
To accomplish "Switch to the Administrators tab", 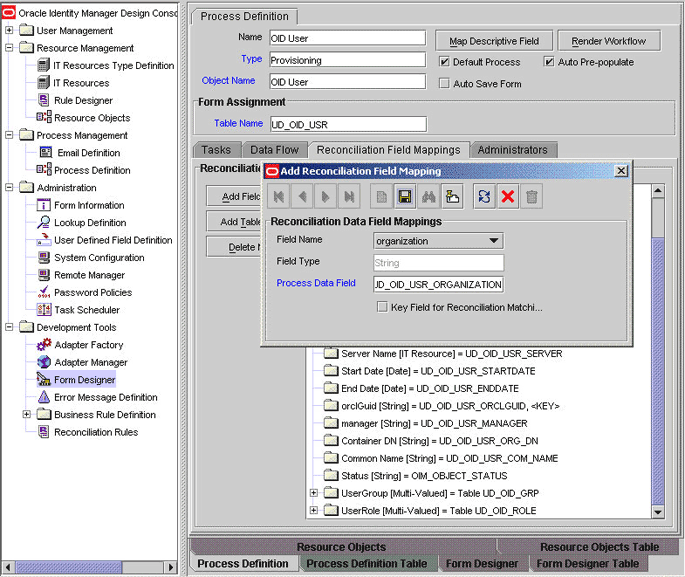I will (x=513, y=150).
